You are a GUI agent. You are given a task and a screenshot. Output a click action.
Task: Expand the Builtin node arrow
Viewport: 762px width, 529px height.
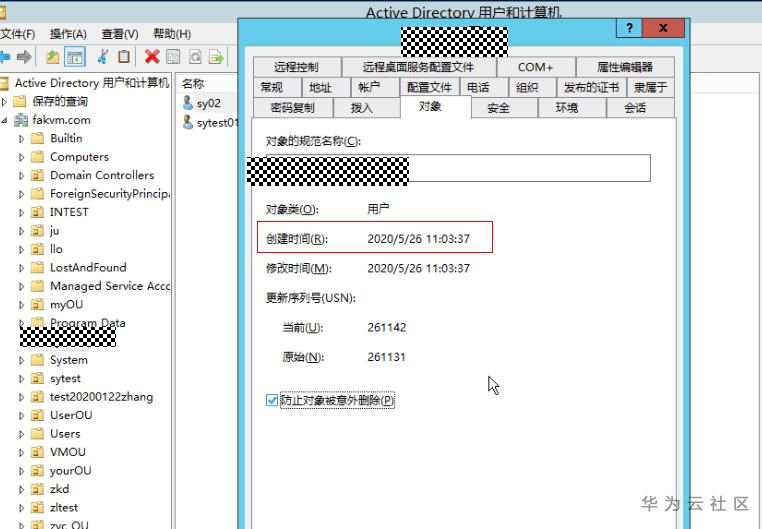pyautogui.click(x=21, y=138)
